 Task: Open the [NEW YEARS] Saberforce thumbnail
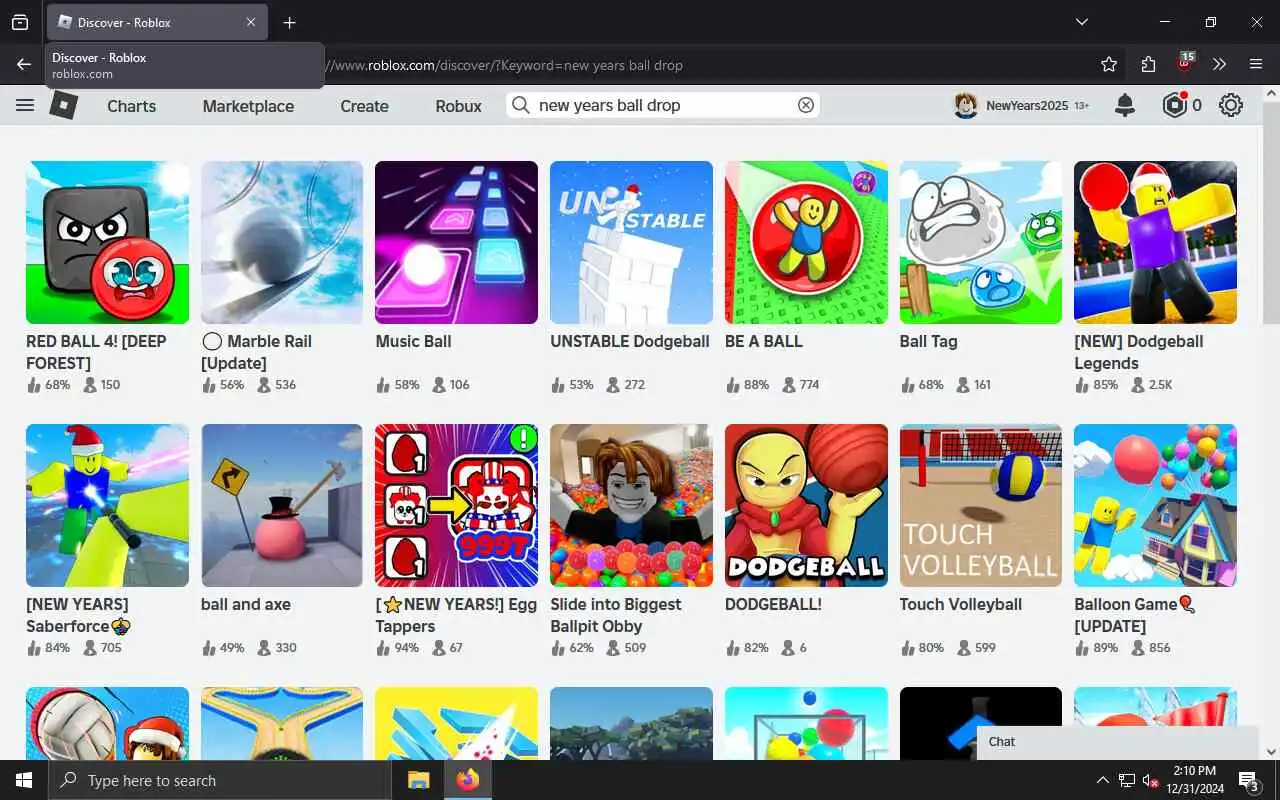click(x=107, y=505)
